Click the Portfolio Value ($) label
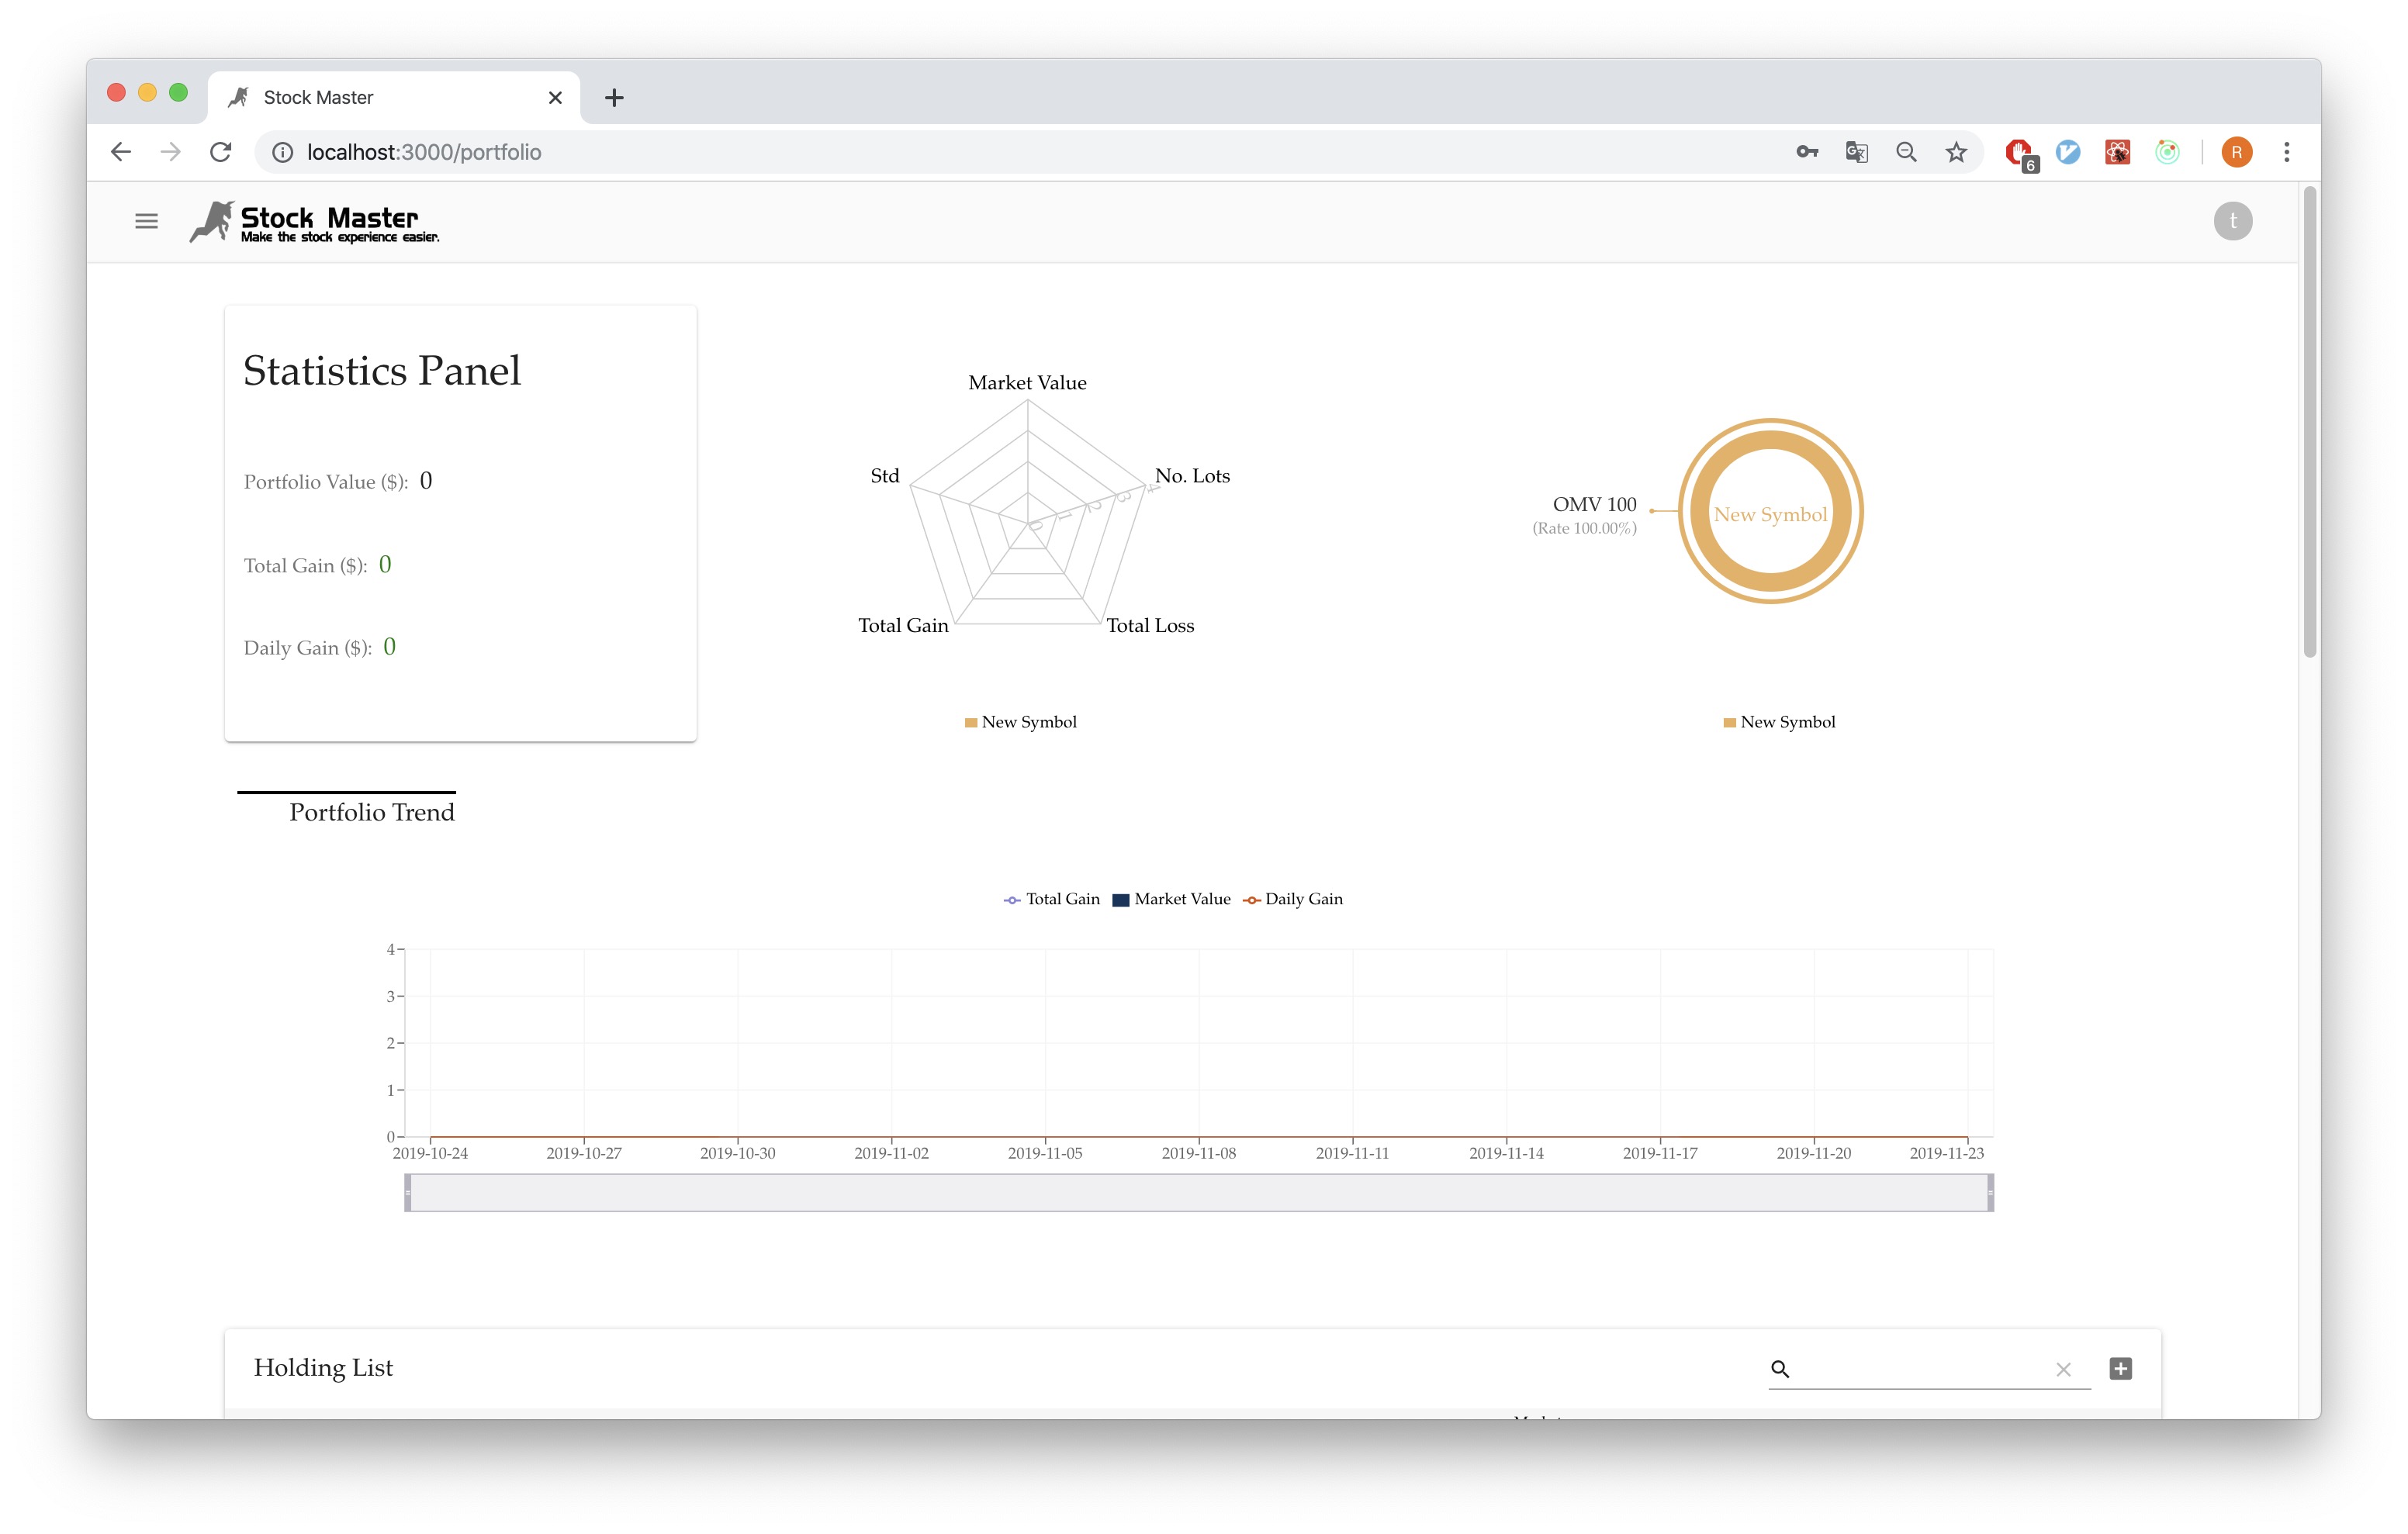This screenshot has height=1534, width=2408. click(326, 482)
